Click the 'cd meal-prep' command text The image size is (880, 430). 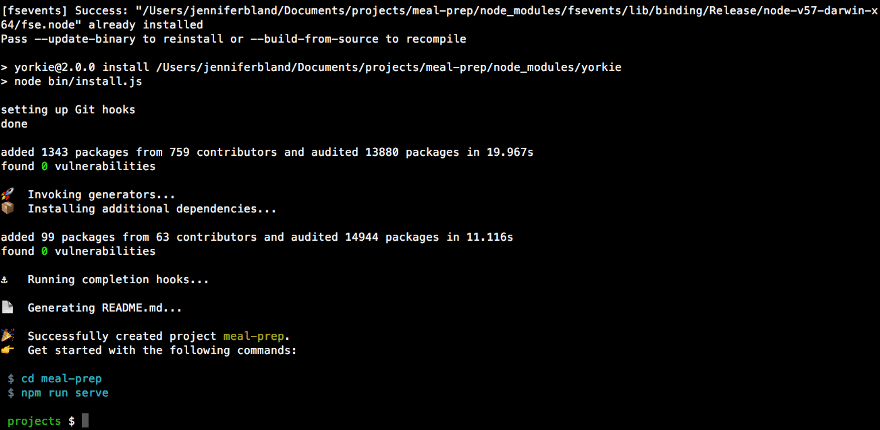61,379
